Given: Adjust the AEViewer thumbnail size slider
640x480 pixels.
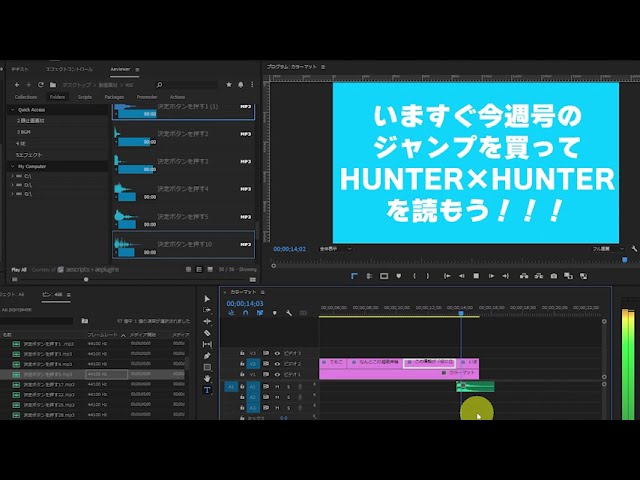Looking at the screenshot, I should (x=86, y=280).
